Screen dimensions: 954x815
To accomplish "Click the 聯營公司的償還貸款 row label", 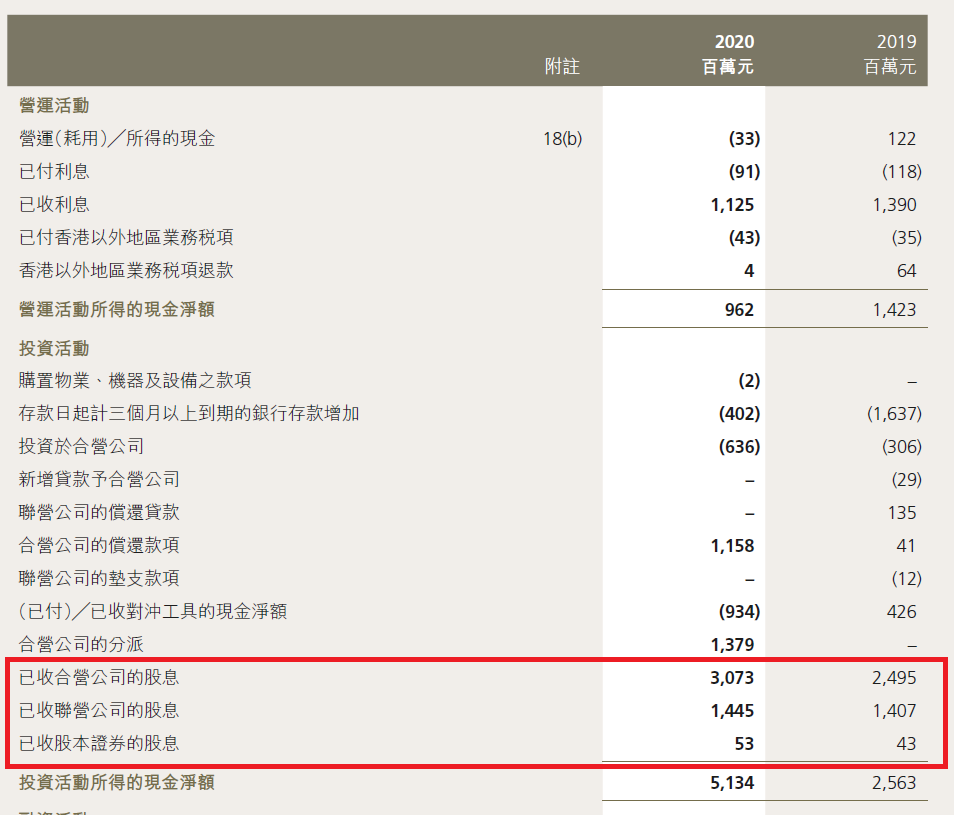I will point(99,512).
